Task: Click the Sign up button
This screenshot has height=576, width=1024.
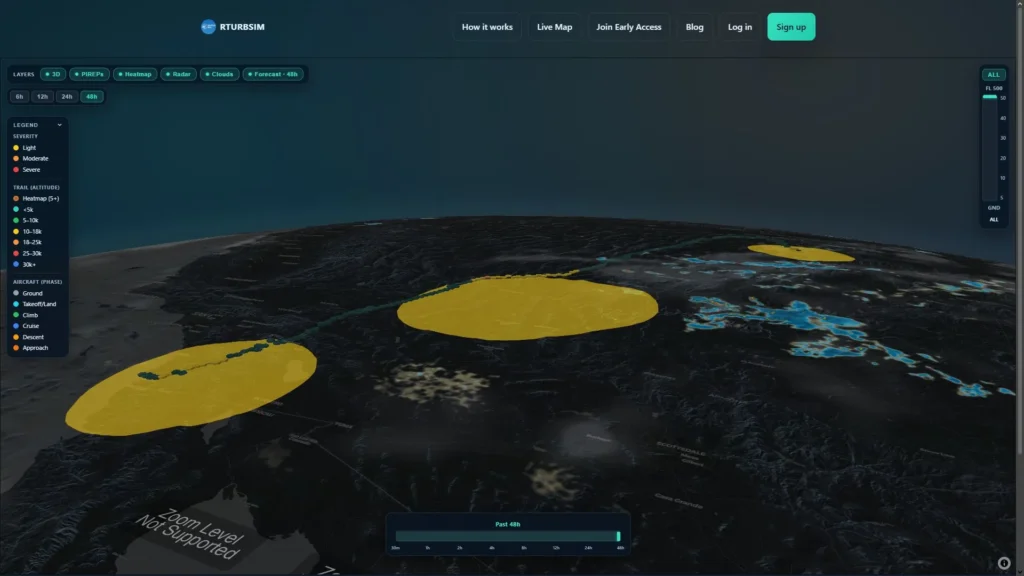Action: coord(791,27)
